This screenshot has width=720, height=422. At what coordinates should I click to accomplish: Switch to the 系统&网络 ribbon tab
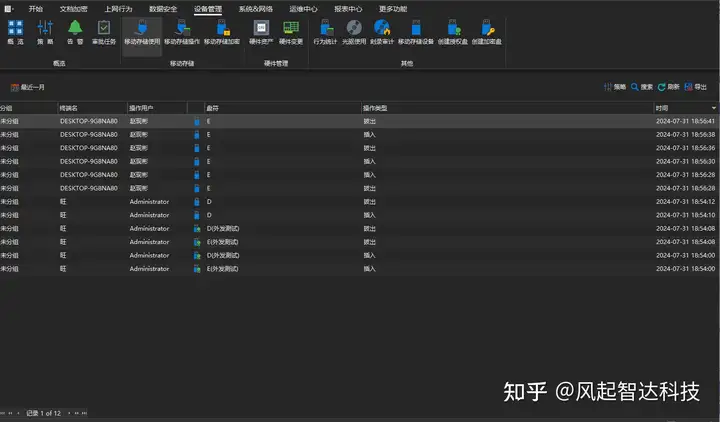tap(256, 9)
